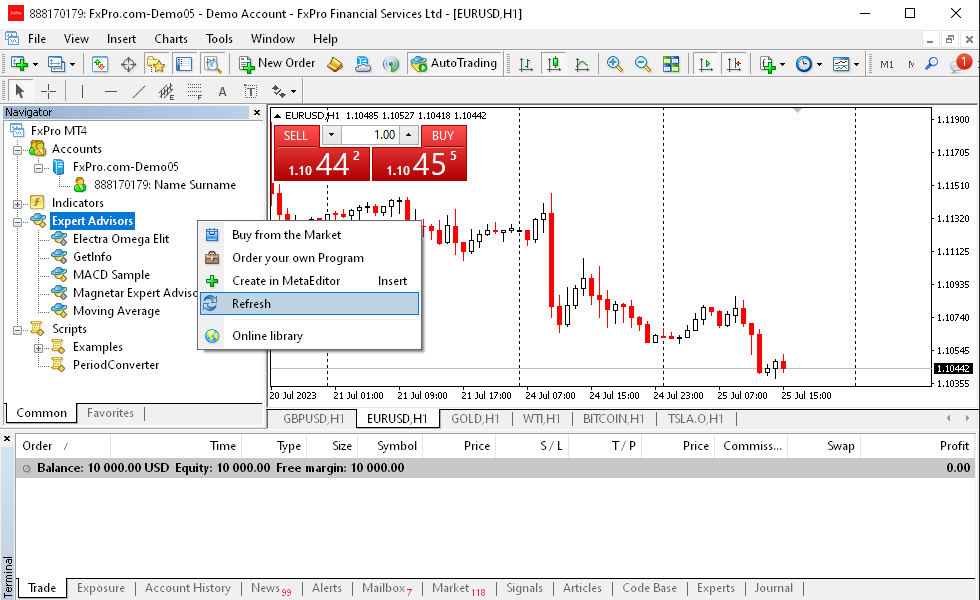Click the search magnifier icon
The height and width of the screenshot is (600, 980).
(931, 64)
